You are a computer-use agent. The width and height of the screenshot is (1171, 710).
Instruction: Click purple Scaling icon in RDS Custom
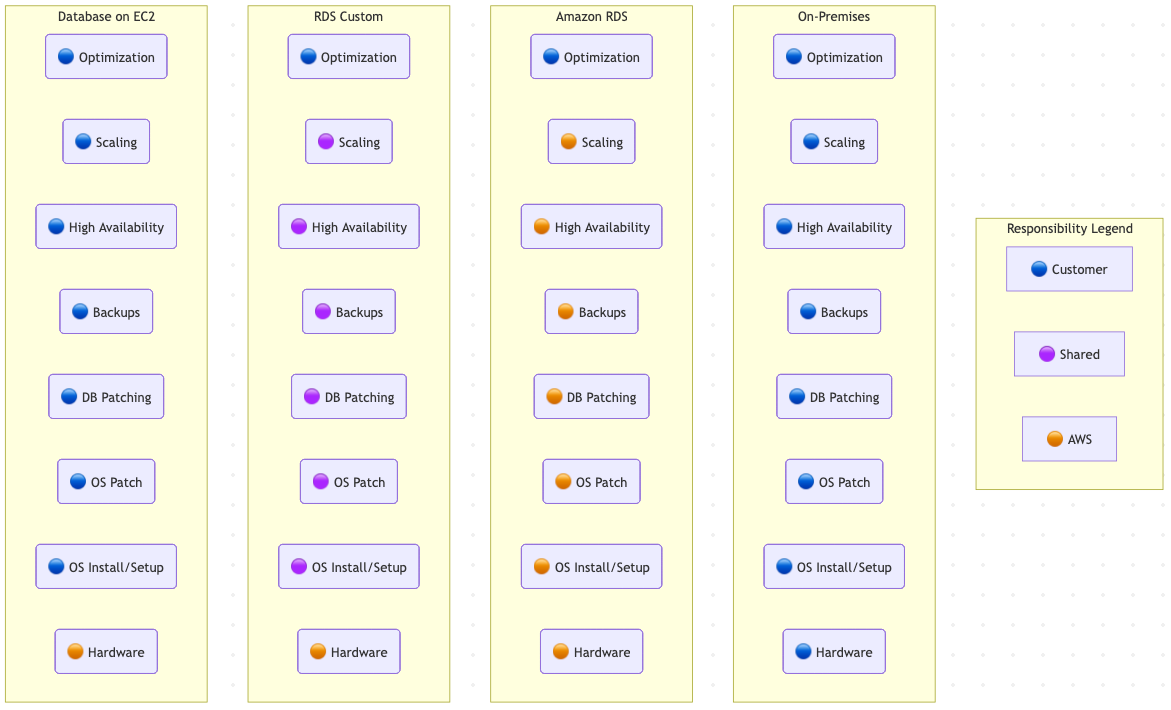[326, 142]
